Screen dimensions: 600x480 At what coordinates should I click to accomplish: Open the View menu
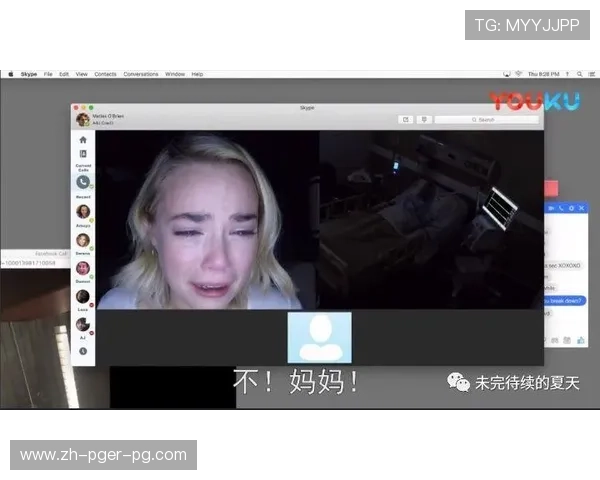[82, 74]
